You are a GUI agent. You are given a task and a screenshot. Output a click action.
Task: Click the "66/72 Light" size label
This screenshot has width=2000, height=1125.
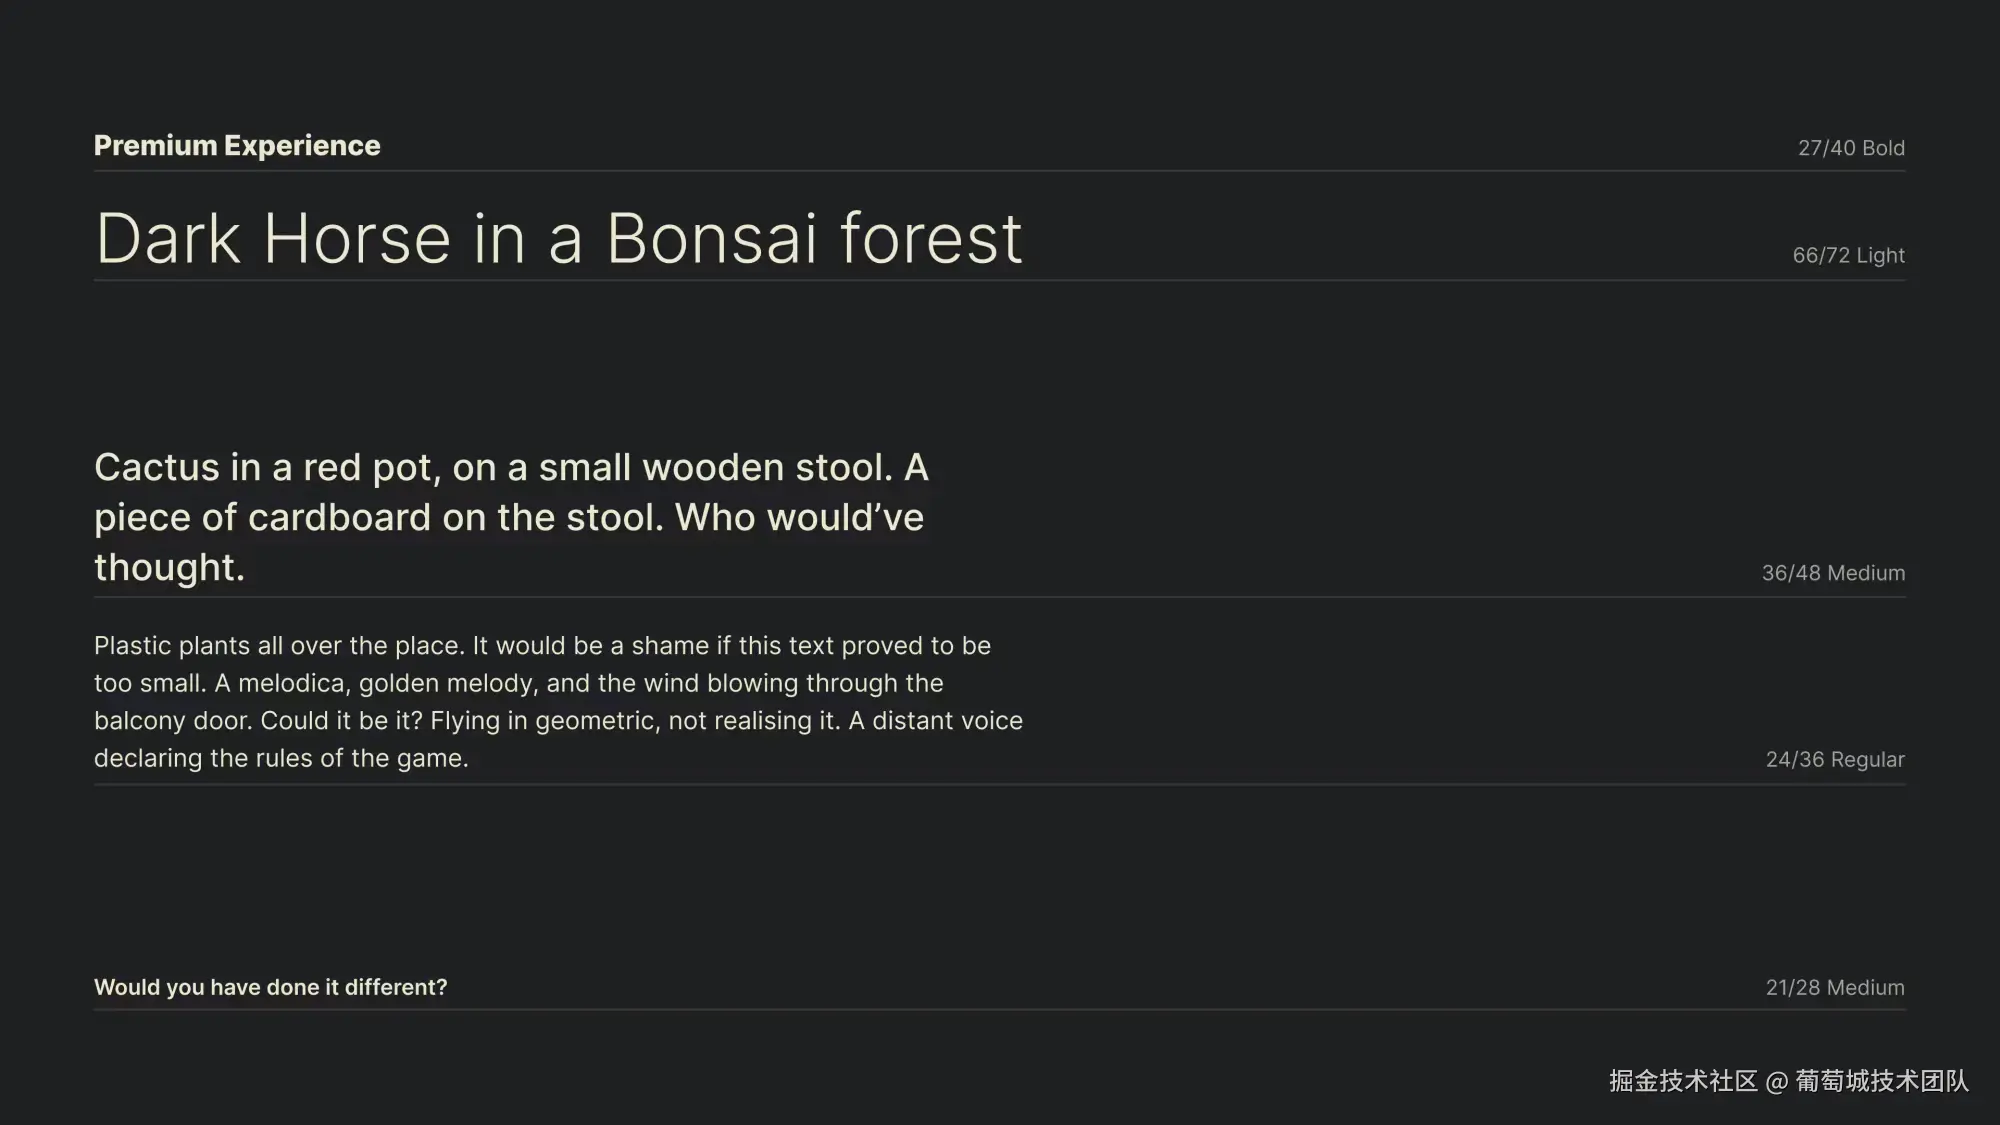1848,255
